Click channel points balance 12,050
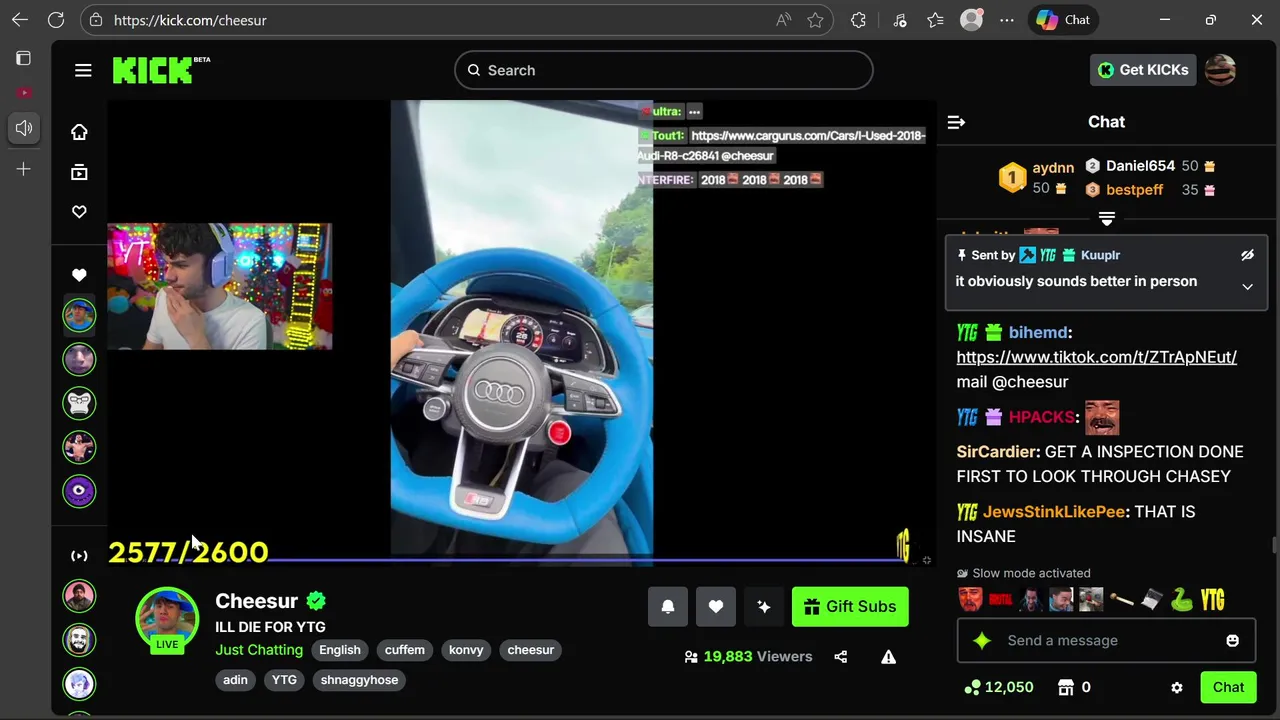The image size is (1280, 720). 998,688
